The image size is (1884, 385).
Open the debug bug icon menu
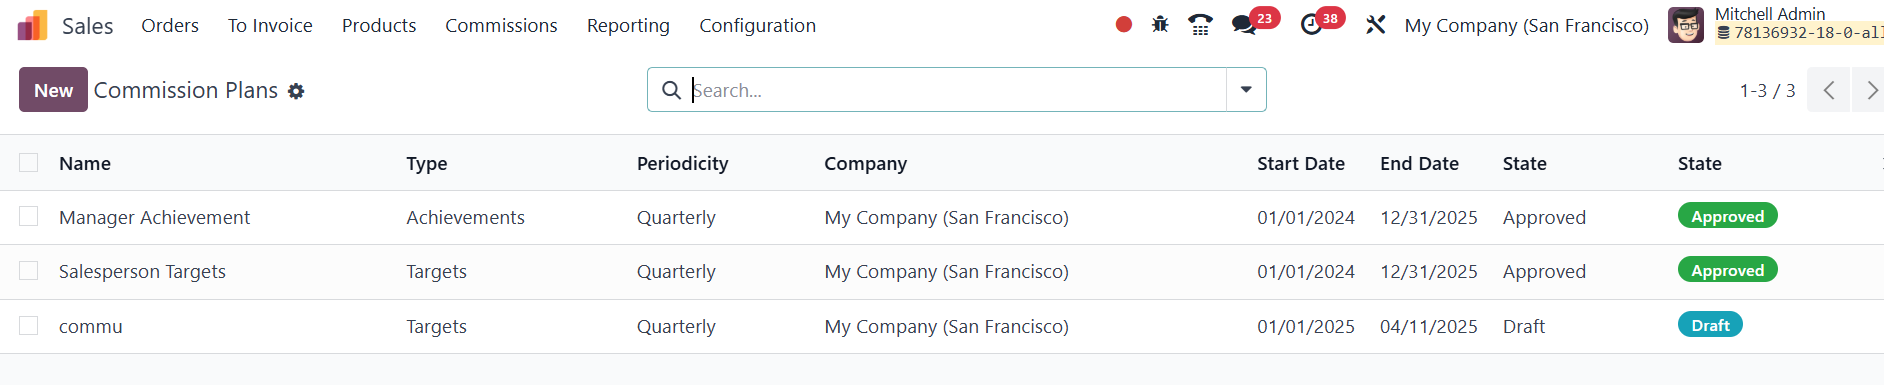pos(1160,25)
